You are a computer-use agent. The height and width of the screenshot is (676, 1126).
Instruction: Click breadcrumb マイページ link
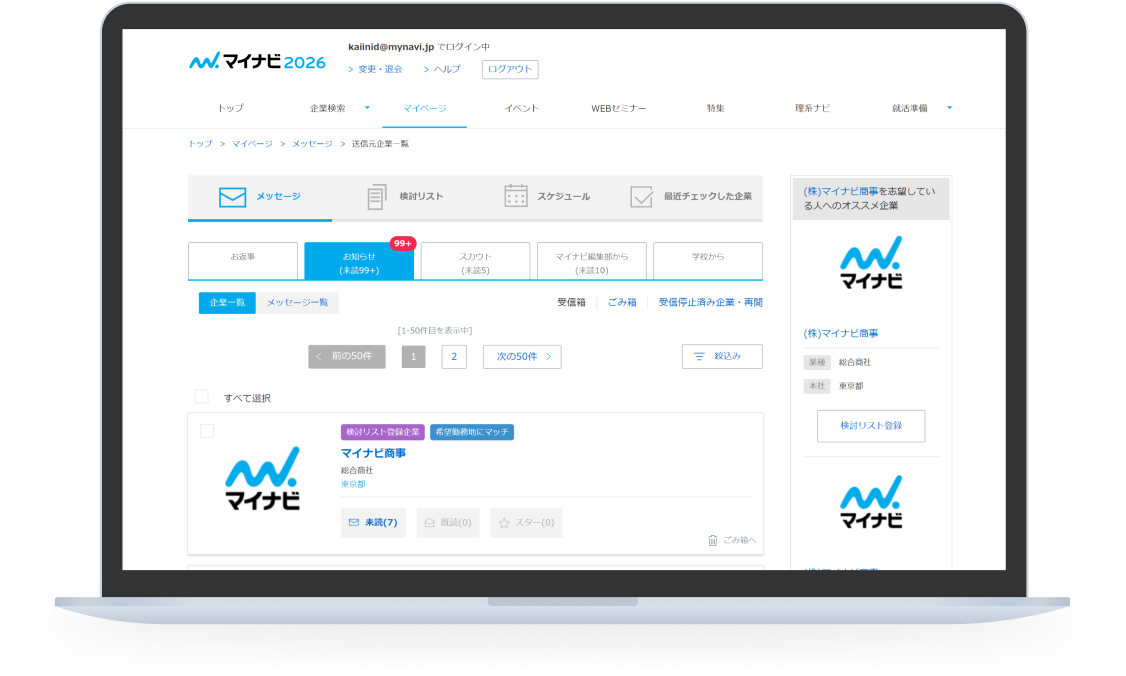click(x=252, y=144)
